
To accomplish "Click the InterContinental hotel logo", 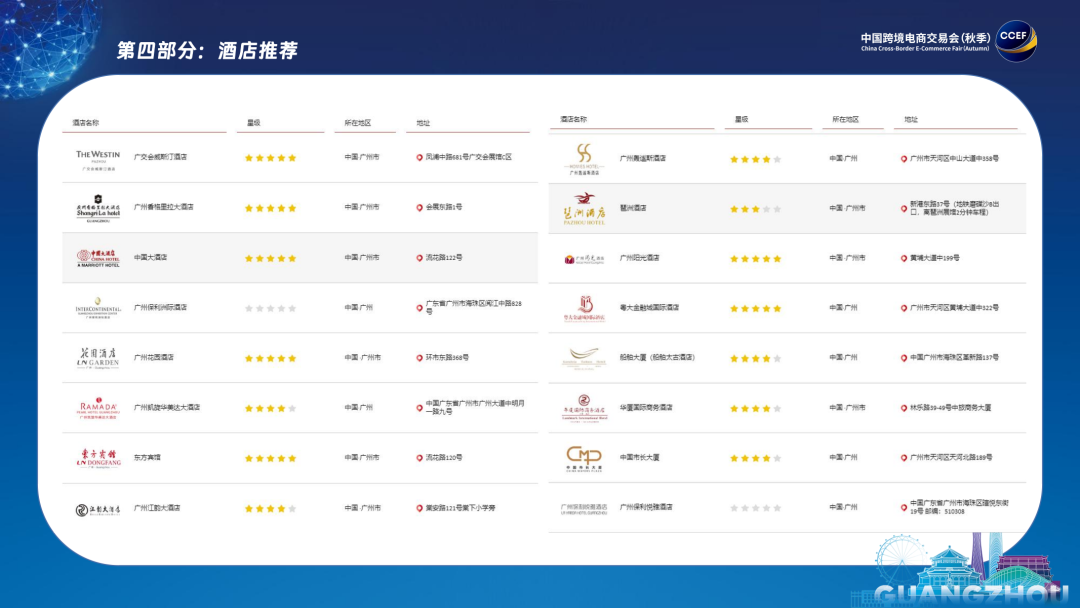I will pyautogui.click(x=98, y=308).
